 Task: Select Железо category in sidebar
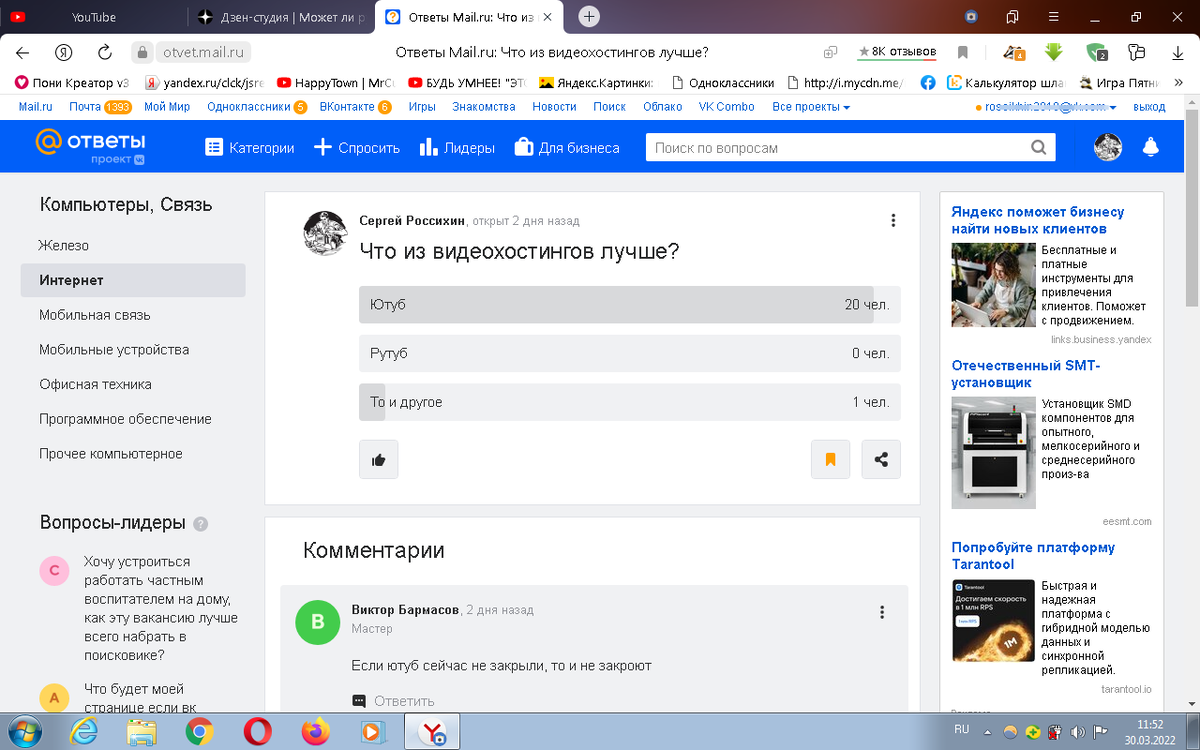point(64,246)
